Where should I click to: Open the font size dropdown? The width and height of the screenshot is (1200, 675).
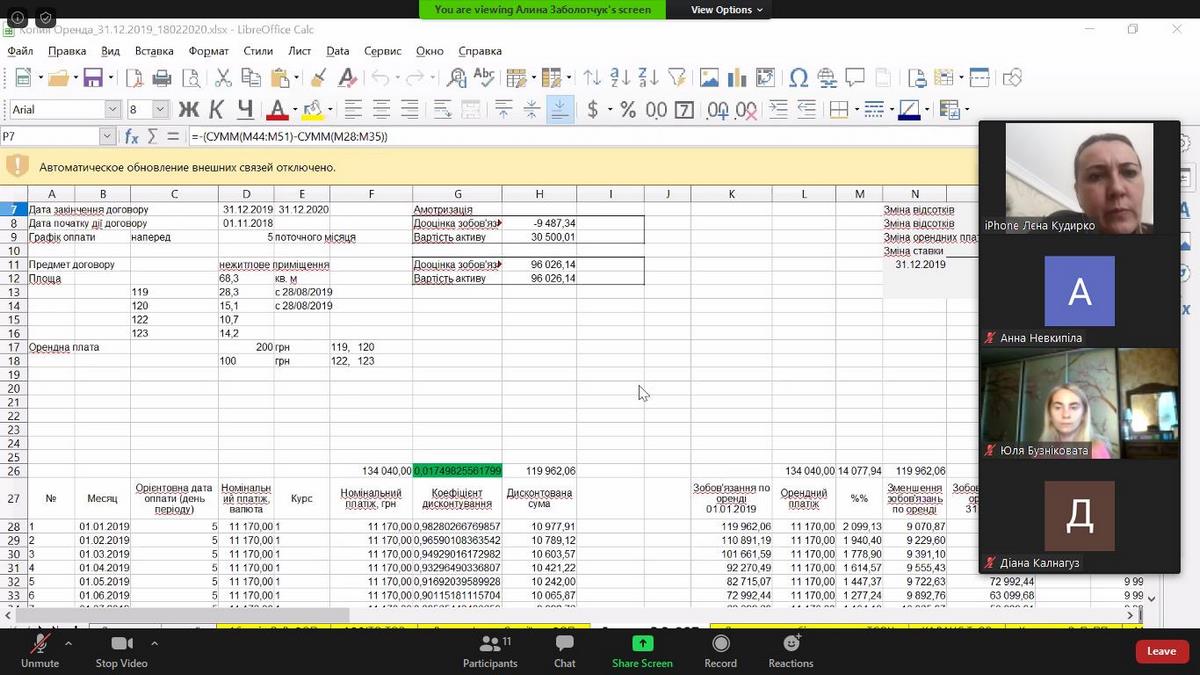[x=161, y=110]
